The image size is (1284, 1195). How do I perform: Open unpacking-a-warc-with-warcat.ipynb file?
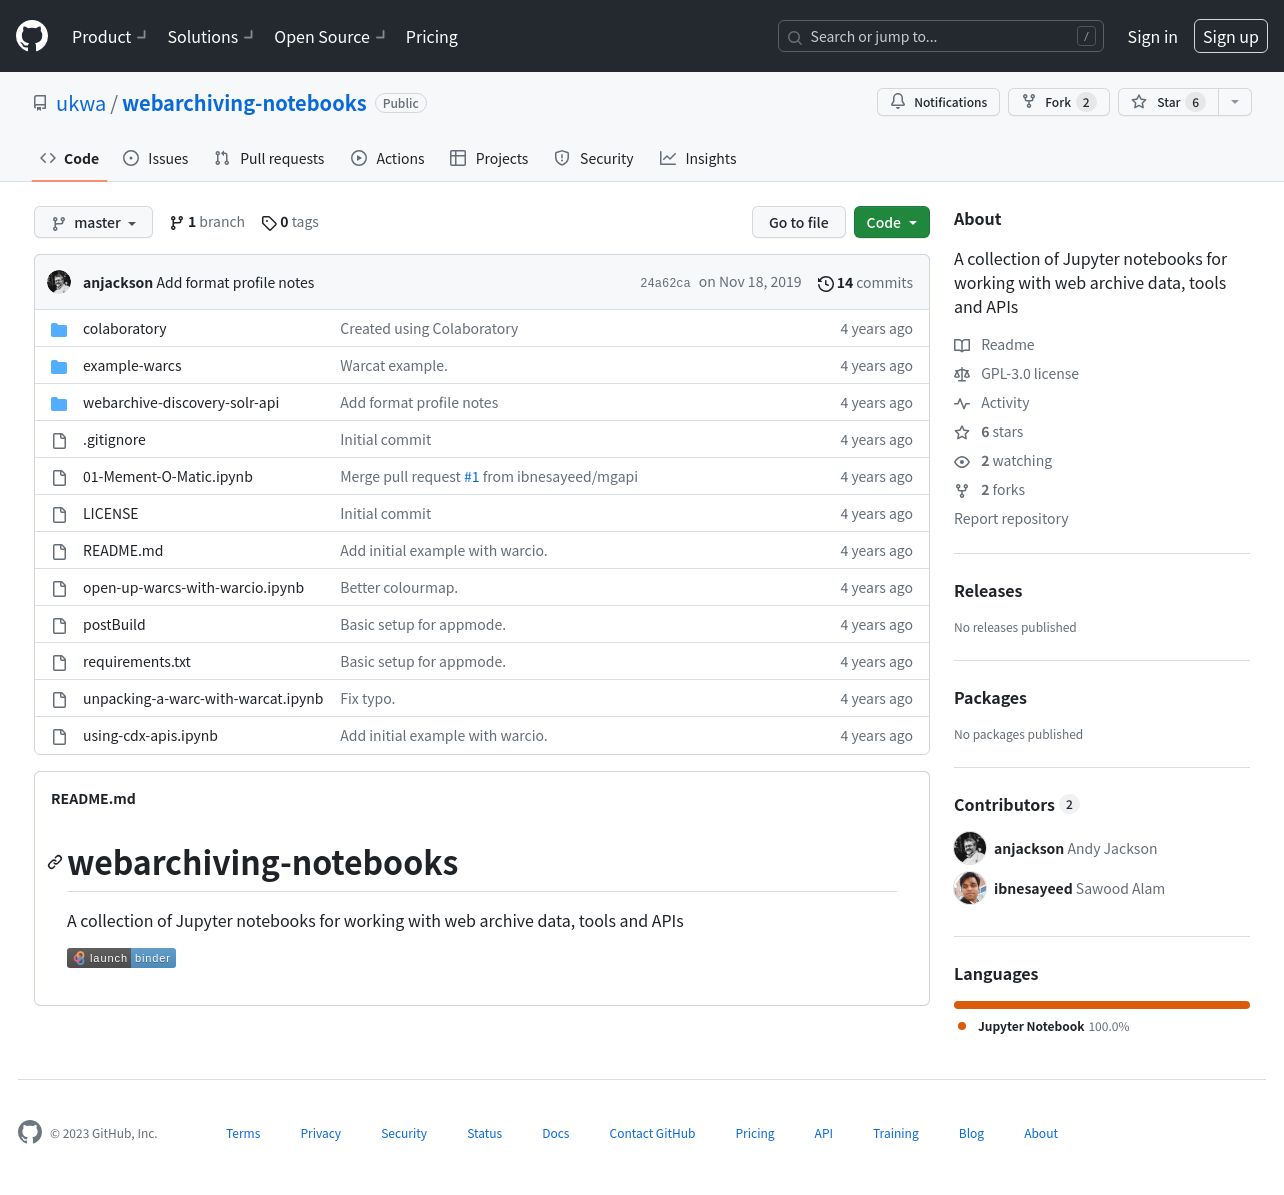coord(203,699)
